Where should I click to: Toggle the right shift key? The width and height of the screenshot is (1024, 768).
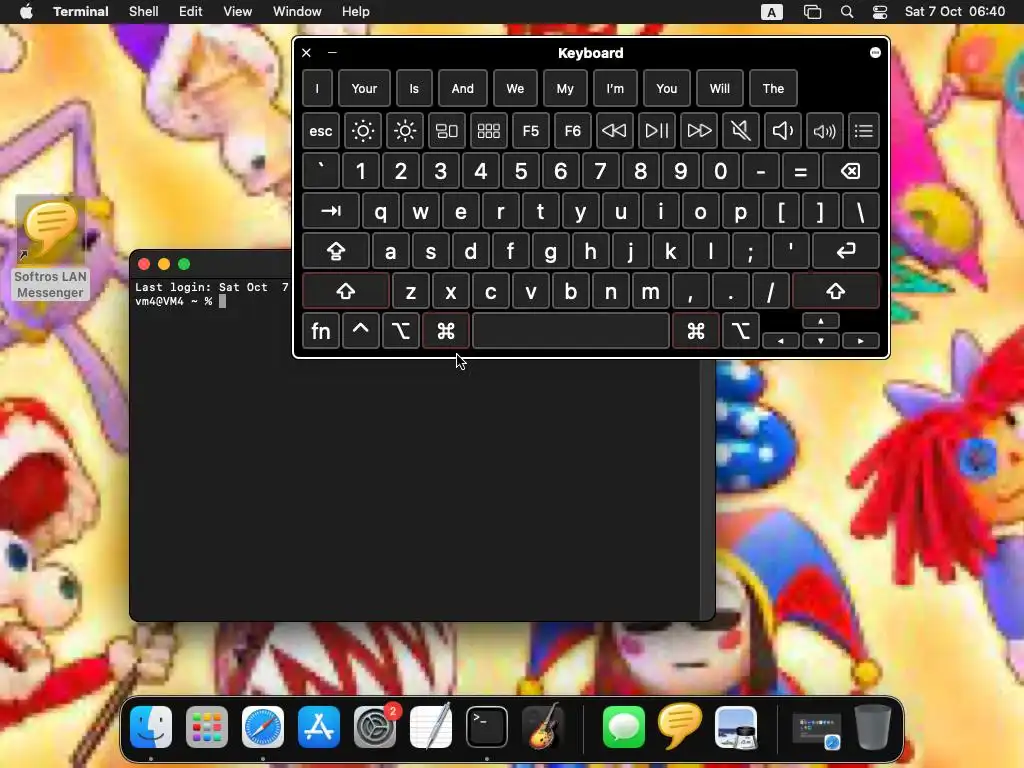point(835,291)
